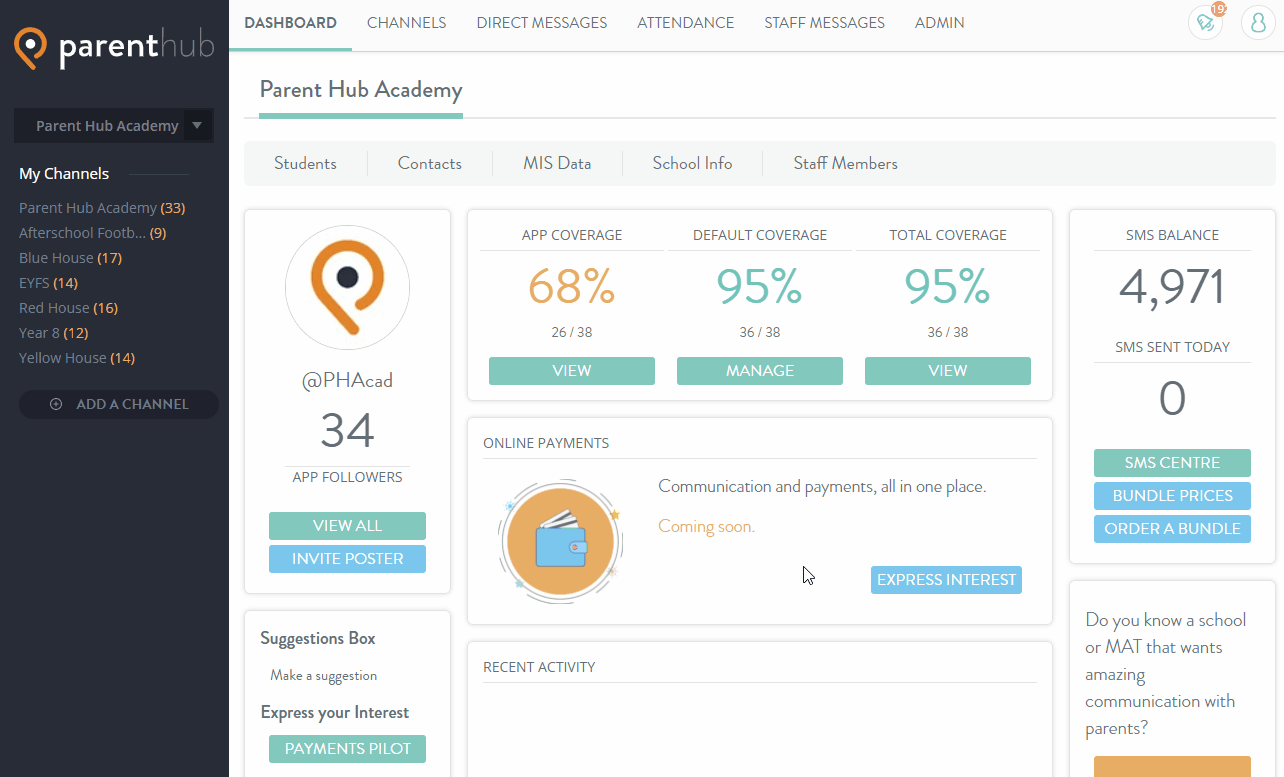The width and height of the screenshot is (1284, 777).
Task: Click View under Total Coverage
Action: tap(948, 371)
